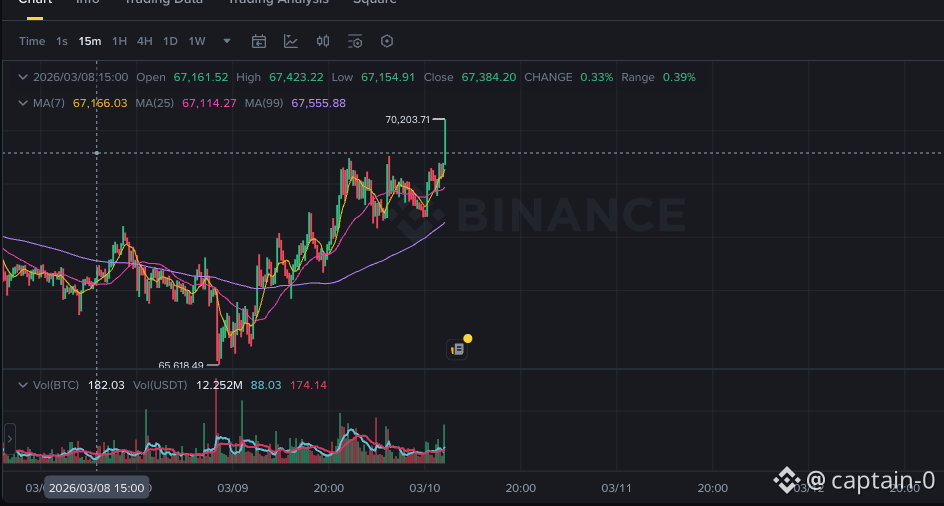Image resolution: width=944 pixels, height=506 pixels.
Task: Click the volume MA value 88.03
Action: point(266,385)
